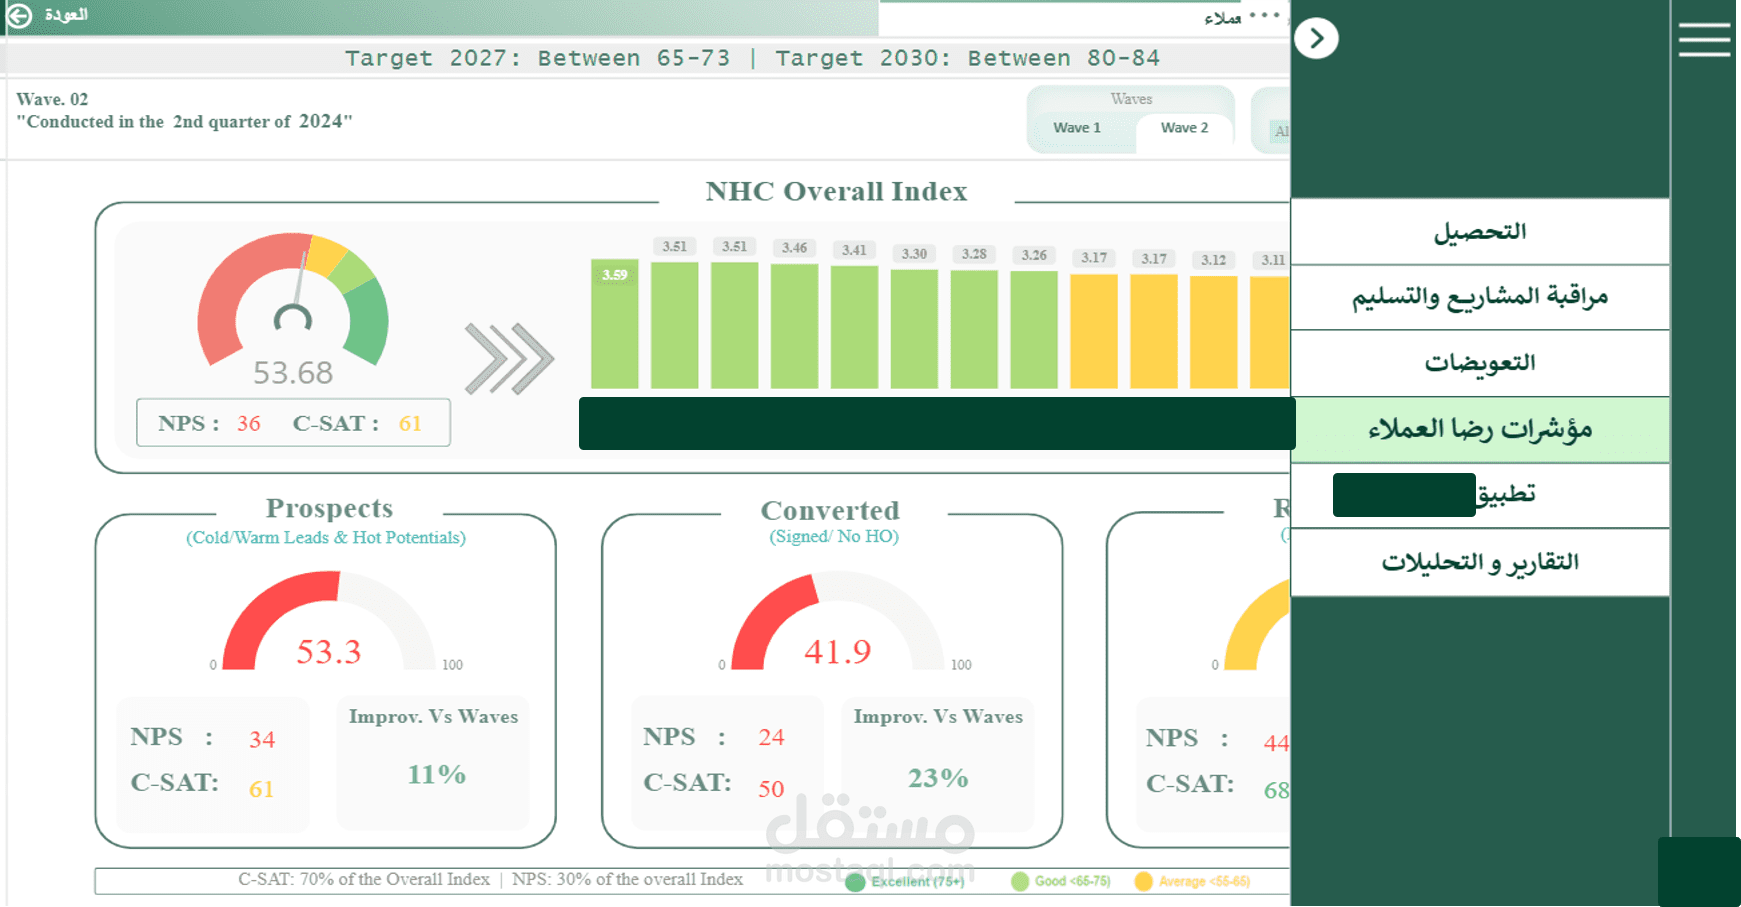Click '(Cold/Warm Leads & Hot Potentials)' subtitle
Image resolution: width=1741 pixels, height=907 pixels.
tap(326, 538)
